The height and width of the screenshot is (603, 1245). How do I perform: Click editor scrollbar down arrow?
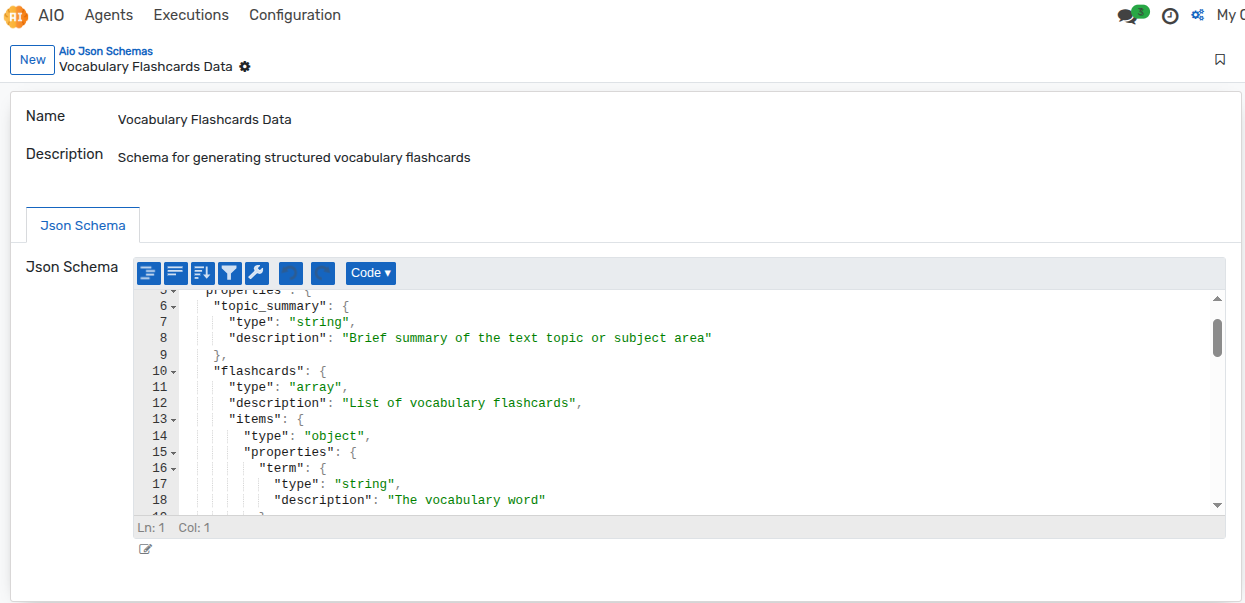click(x=1217, y=506)
